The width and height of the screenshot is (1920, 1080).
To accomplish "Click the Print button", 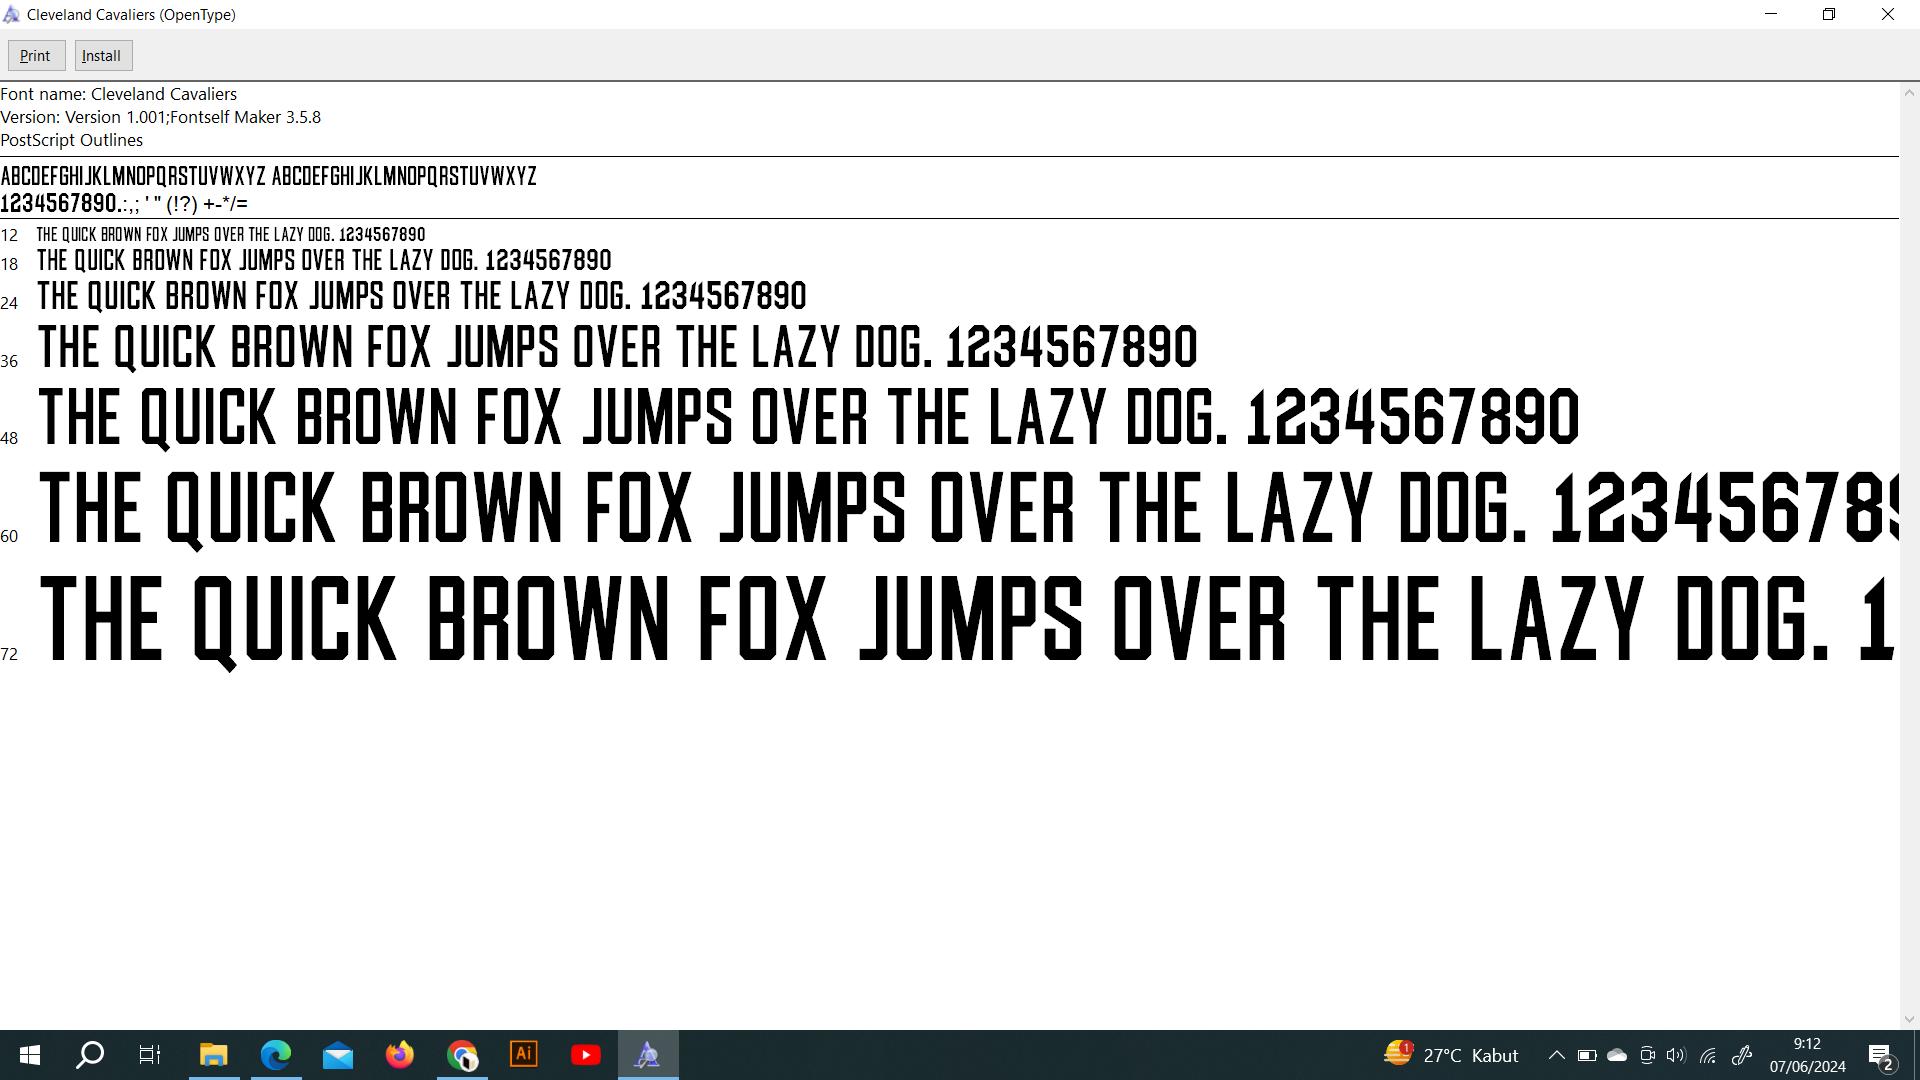I will [36, 56].
